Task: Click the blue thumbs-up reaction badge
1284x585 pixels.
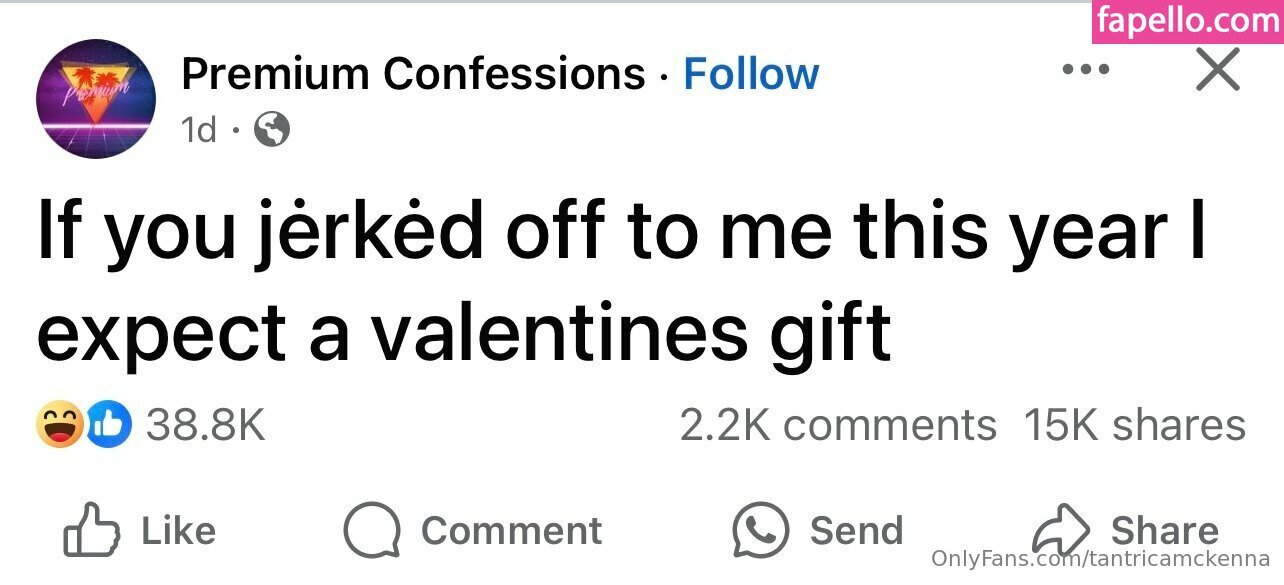Action: pyautogui.click(x=109, y=426)
